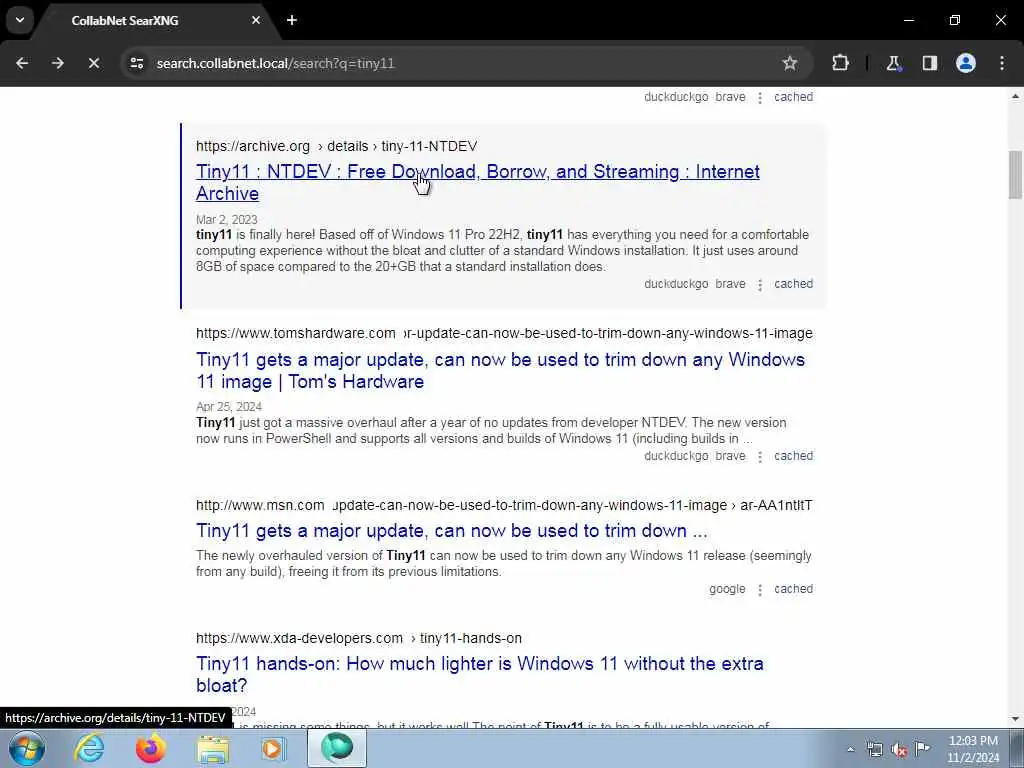Launch Firefox from taskbar
Image resolution: width=1024 pixels, height=768 pixels.
click(x=150, y=748)
